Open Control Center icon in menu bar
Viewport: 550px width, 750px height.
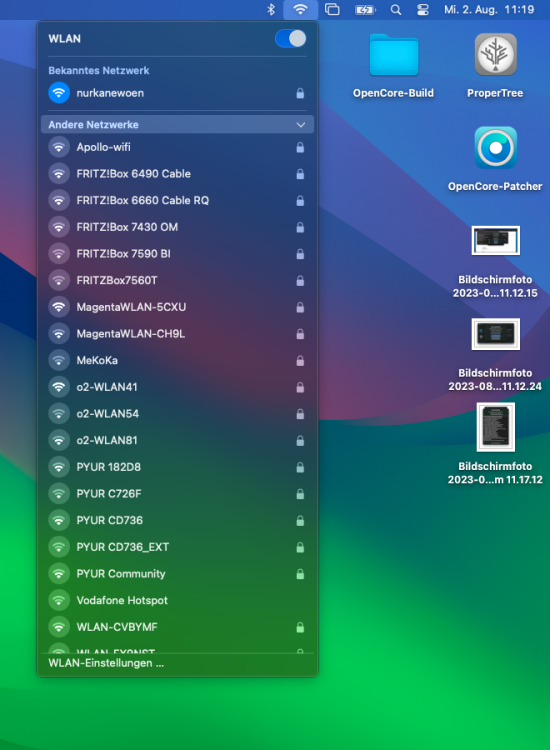coord(423,10)
